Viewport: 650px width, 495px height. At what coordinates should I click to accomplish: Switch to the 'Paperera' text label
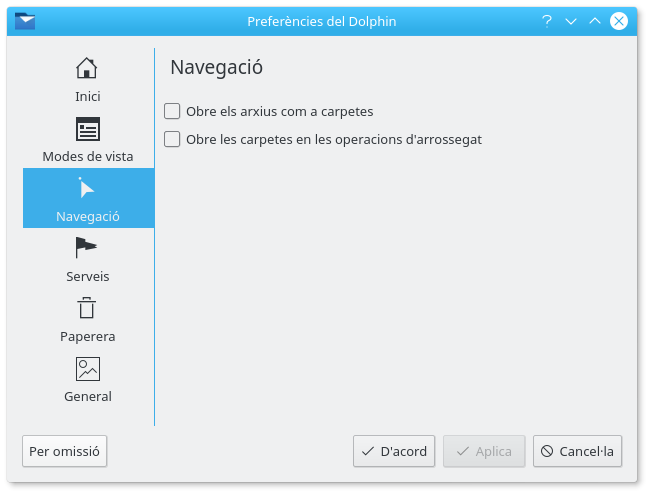87,336
